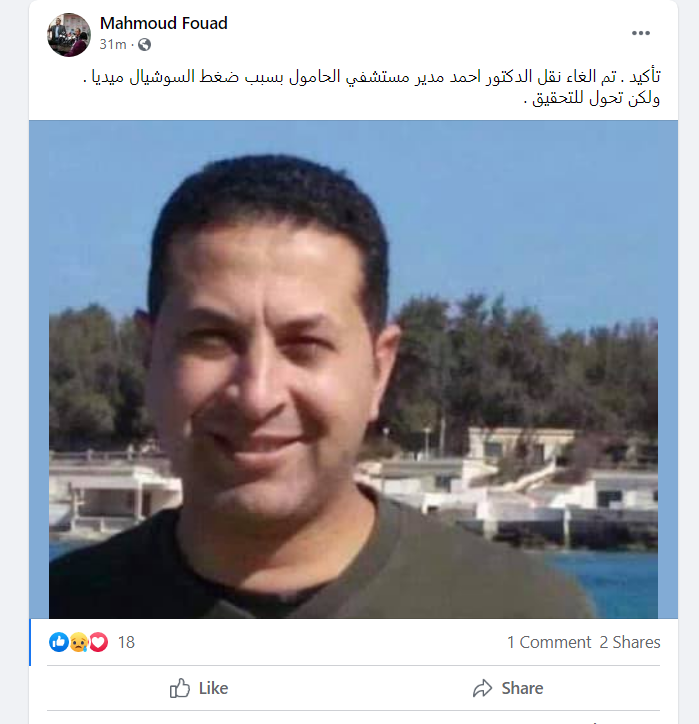Toggle the Like button on the post
The image size is (699, 724).
199,688
